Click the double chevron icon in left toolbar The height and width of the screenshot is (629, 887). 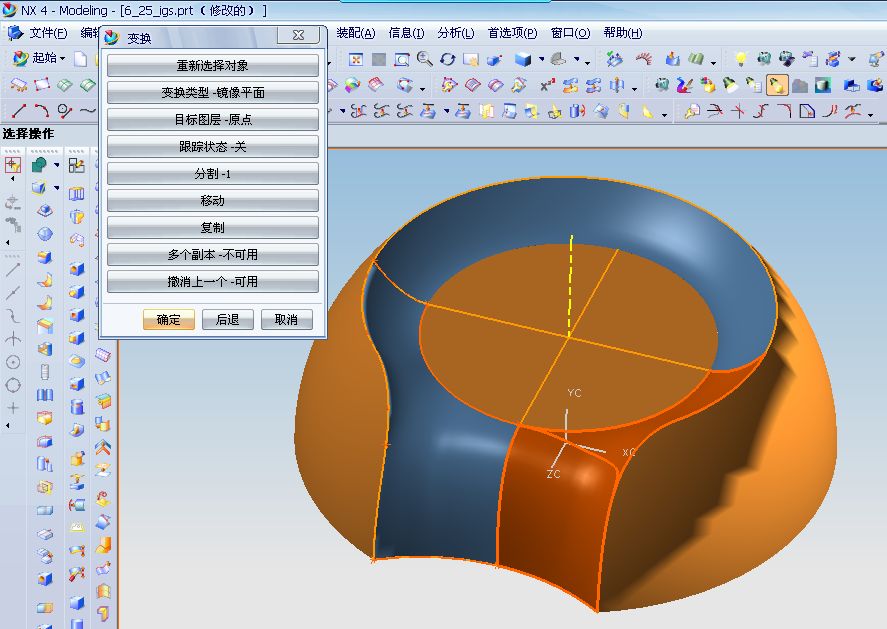(x=102, y=449)
